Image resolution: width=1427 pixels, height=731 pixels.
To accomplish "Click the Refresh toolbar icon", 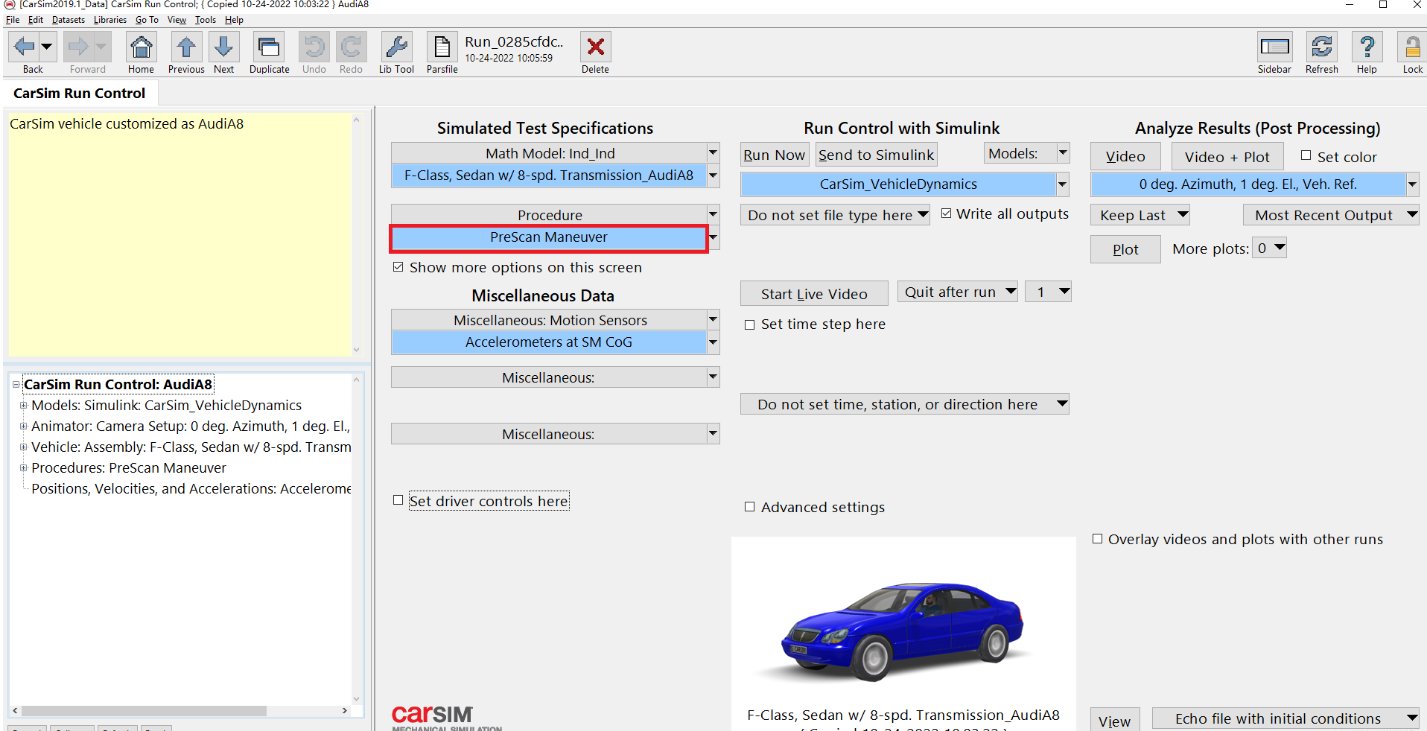I will coord(1322,47).
